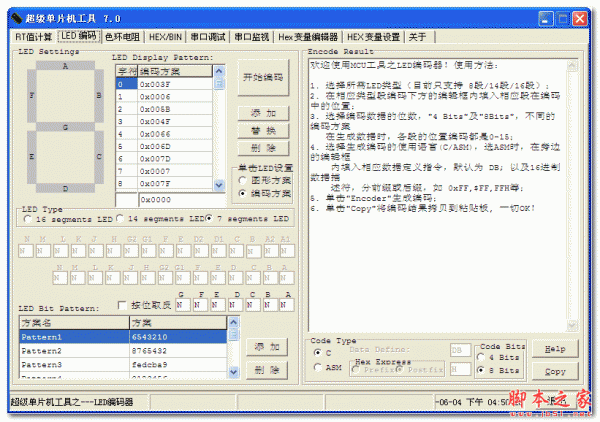Click the 0x0000 code input field
This screenshot has width=600, height=422.
(x=182, y=200)
